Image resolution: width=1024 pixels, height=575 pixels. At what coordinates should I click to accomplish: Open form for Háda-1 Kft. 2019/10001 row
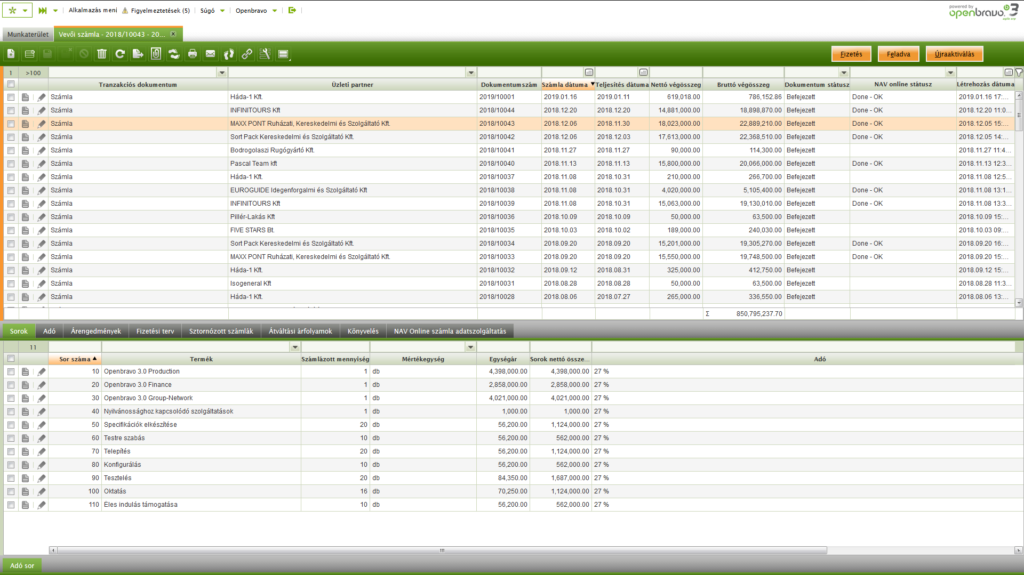point(25,97)
